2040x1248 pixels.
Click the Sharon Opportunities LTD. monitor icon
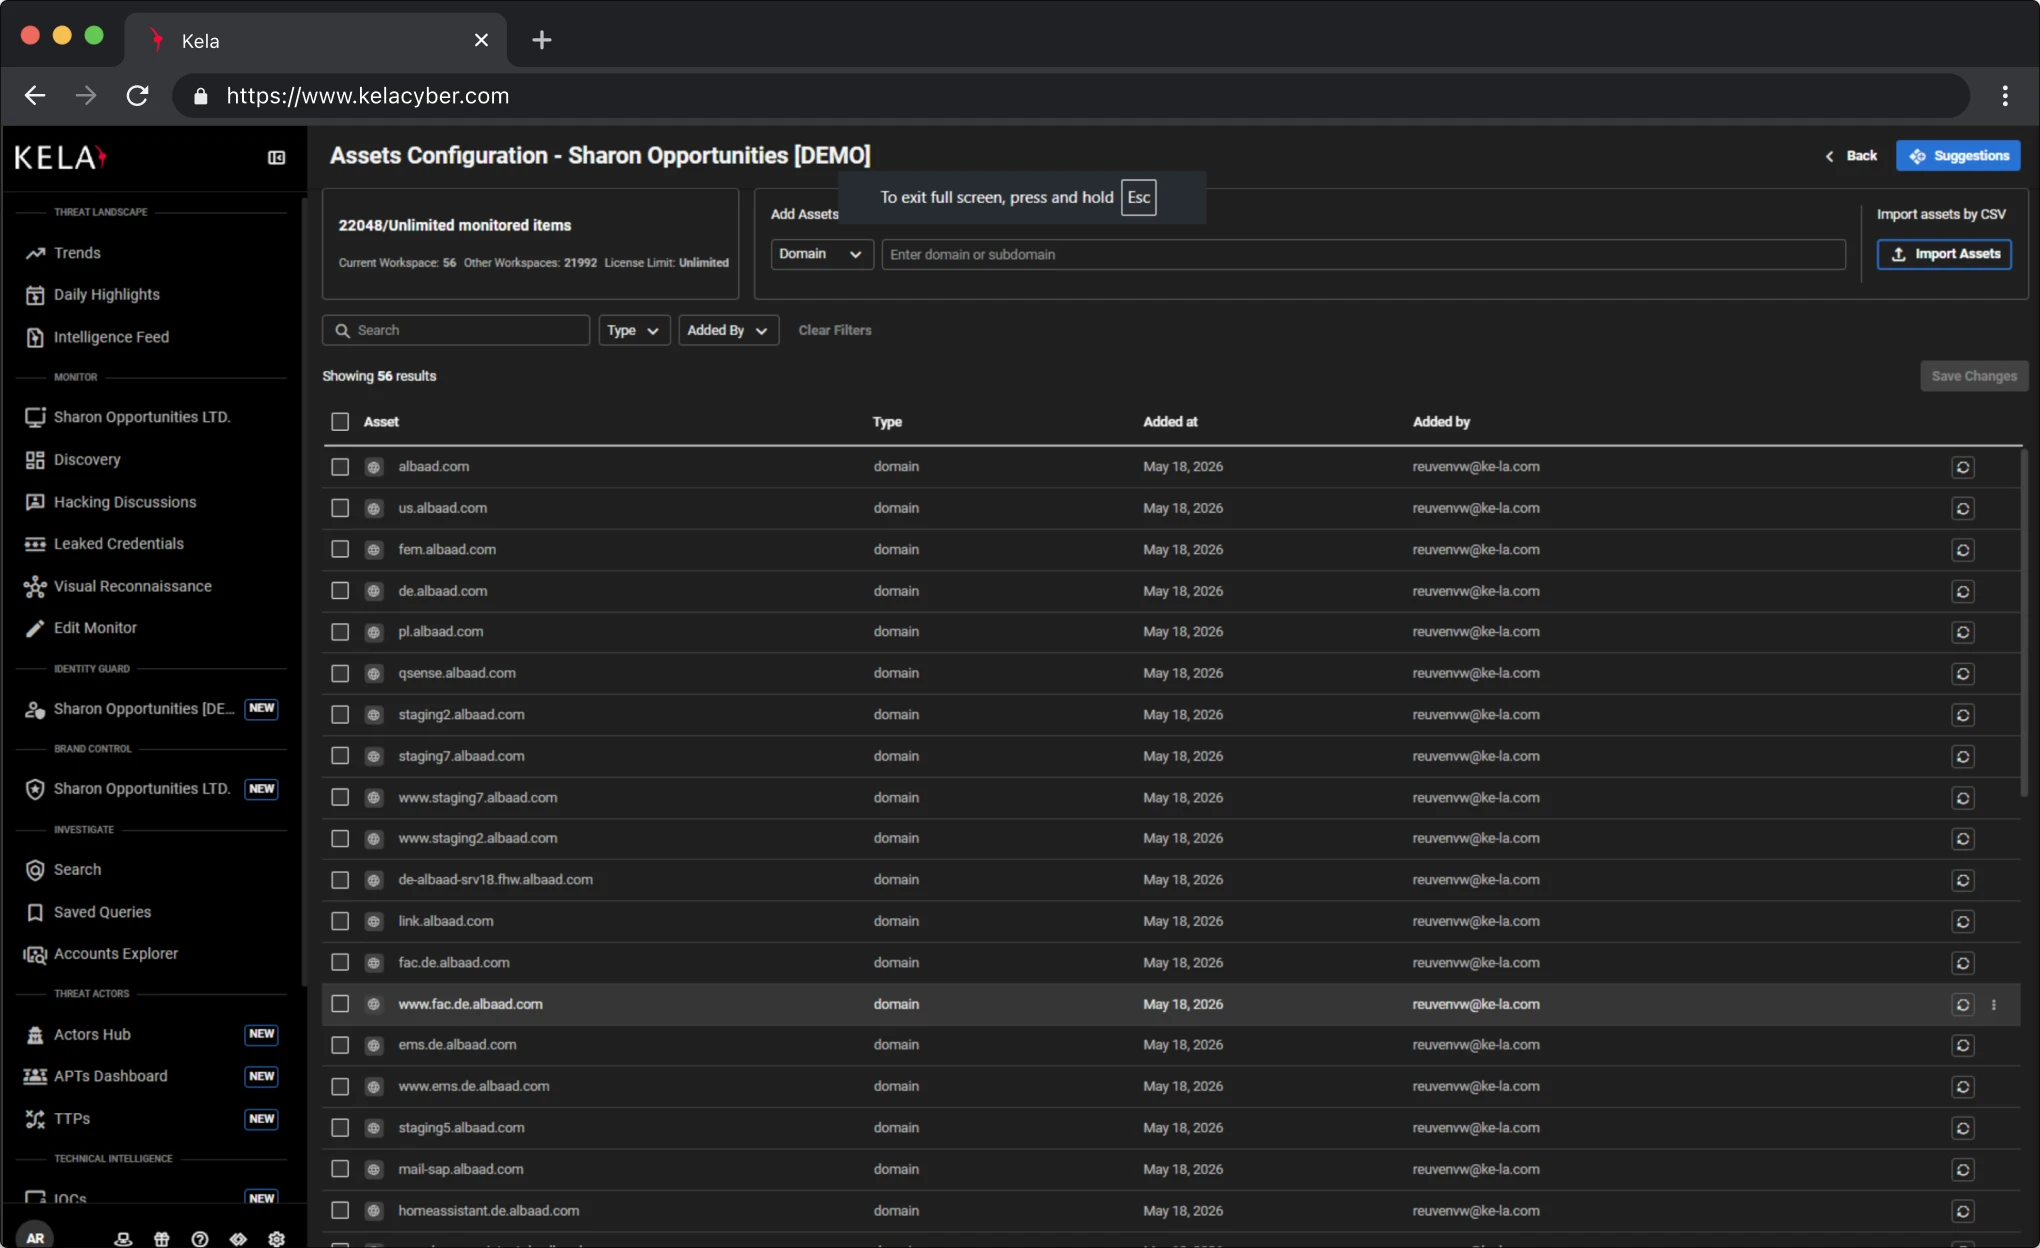click(x=35, y=417)
